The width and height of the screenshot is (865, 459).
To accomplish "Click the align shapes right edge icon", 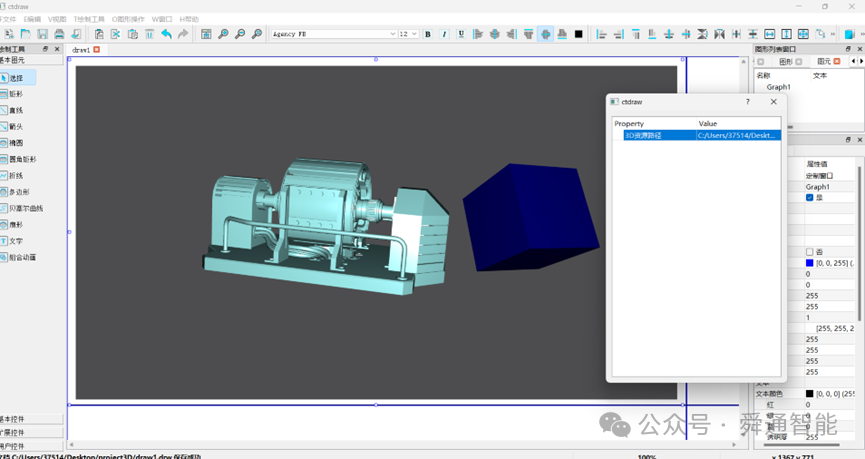I will [x=618, y=34].
